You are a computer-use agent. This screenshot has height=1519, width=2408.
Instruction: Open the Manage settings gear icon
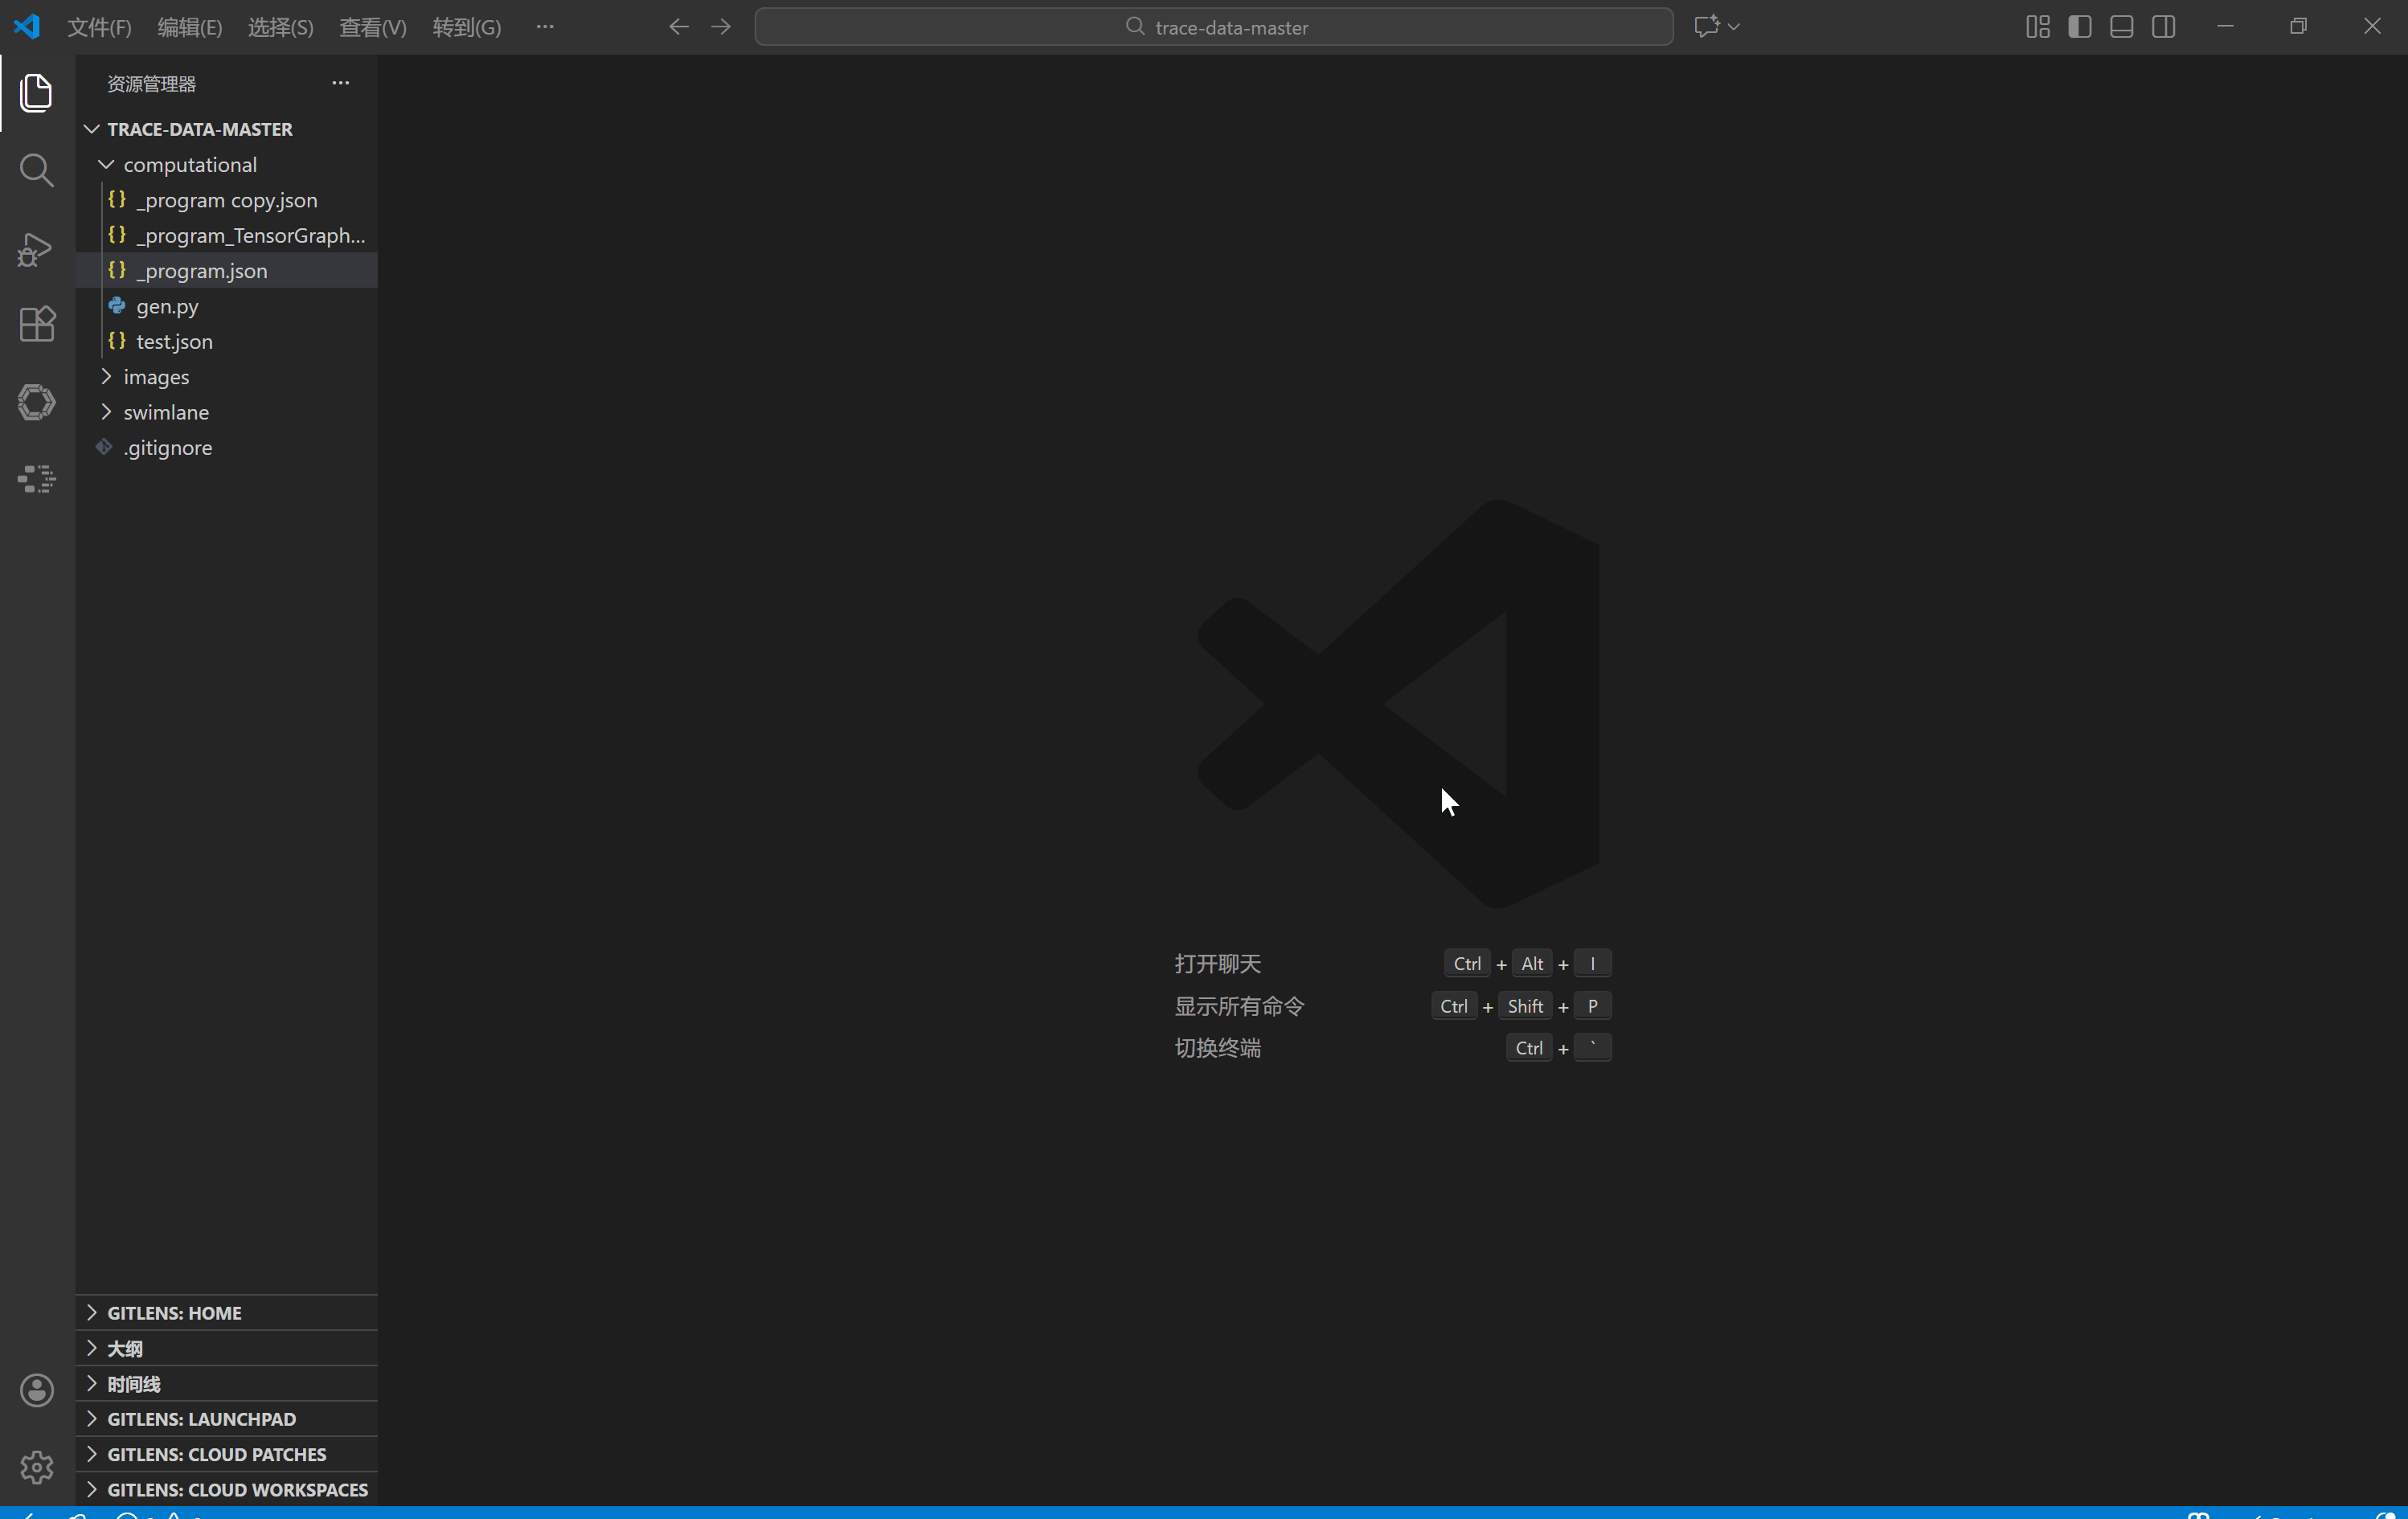36,1467
